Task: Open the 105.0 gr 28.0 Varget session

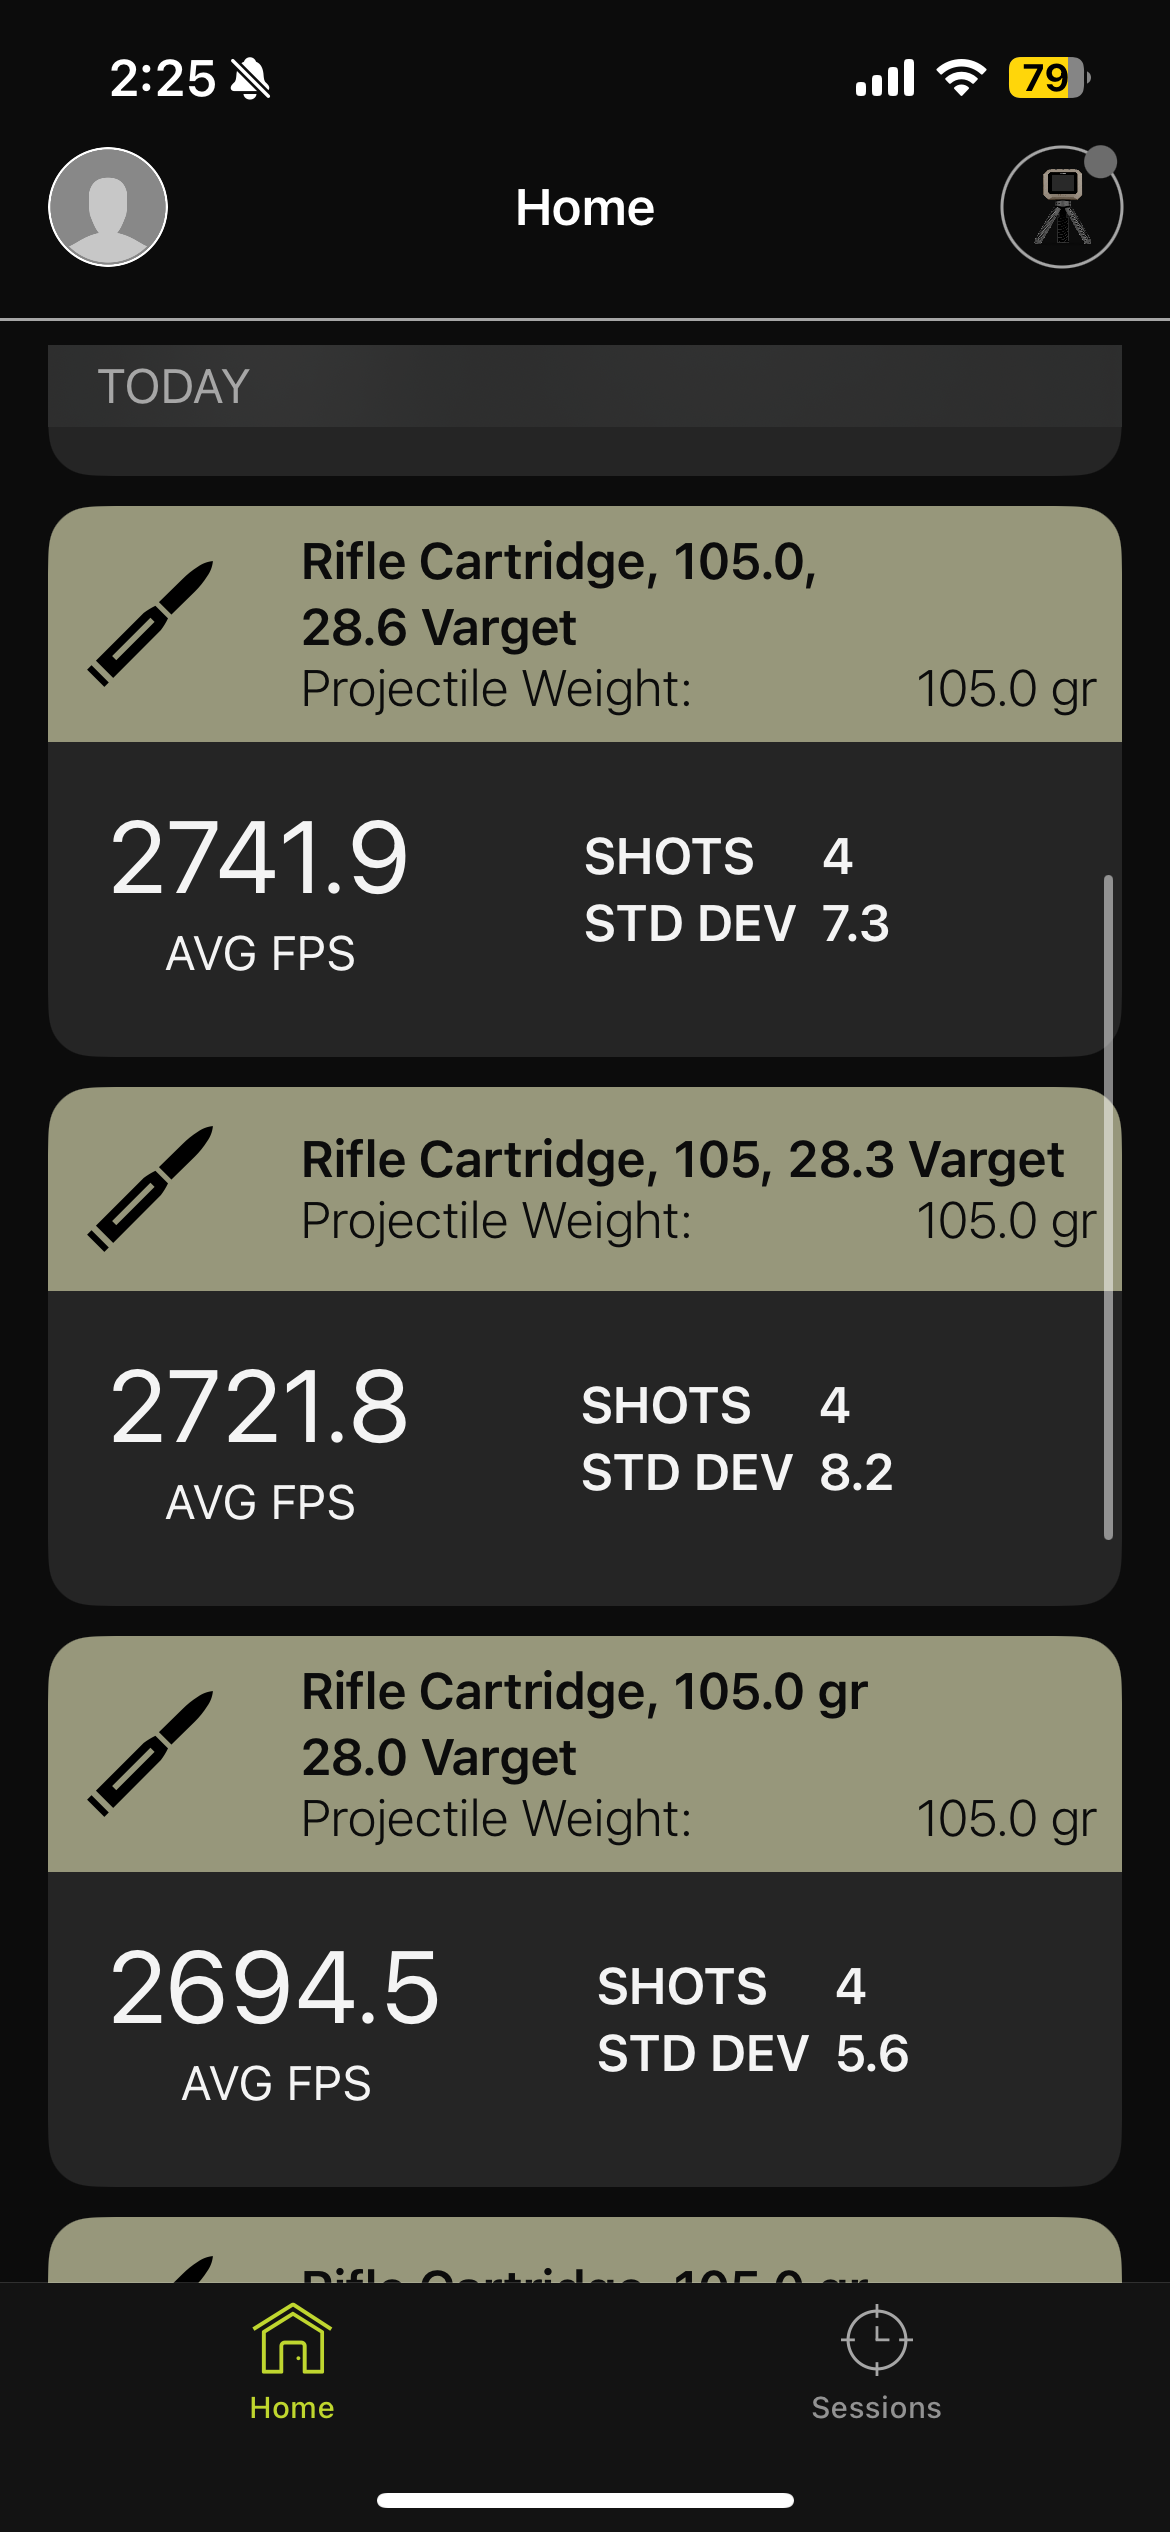Action: [x=584, y=1723]
